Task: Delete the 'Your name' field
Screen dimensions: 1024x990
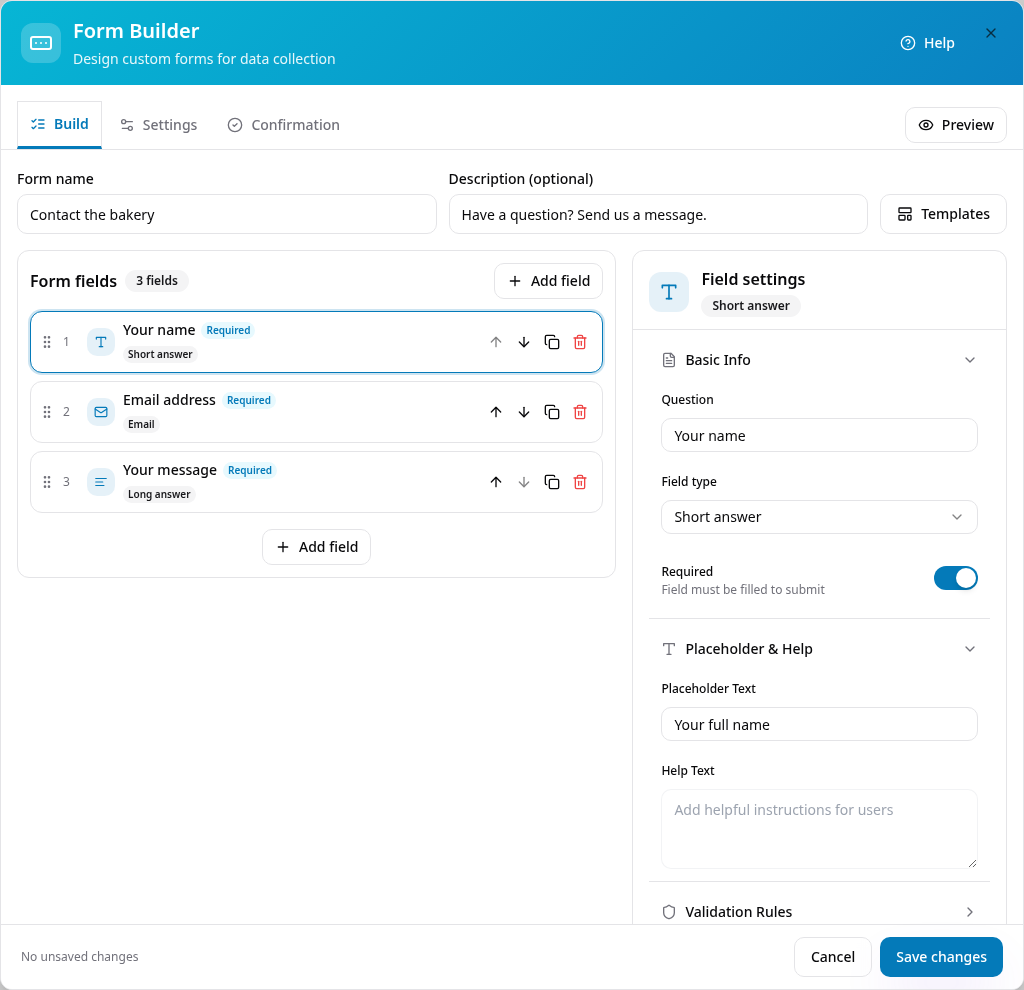Action: coord(580,342)
